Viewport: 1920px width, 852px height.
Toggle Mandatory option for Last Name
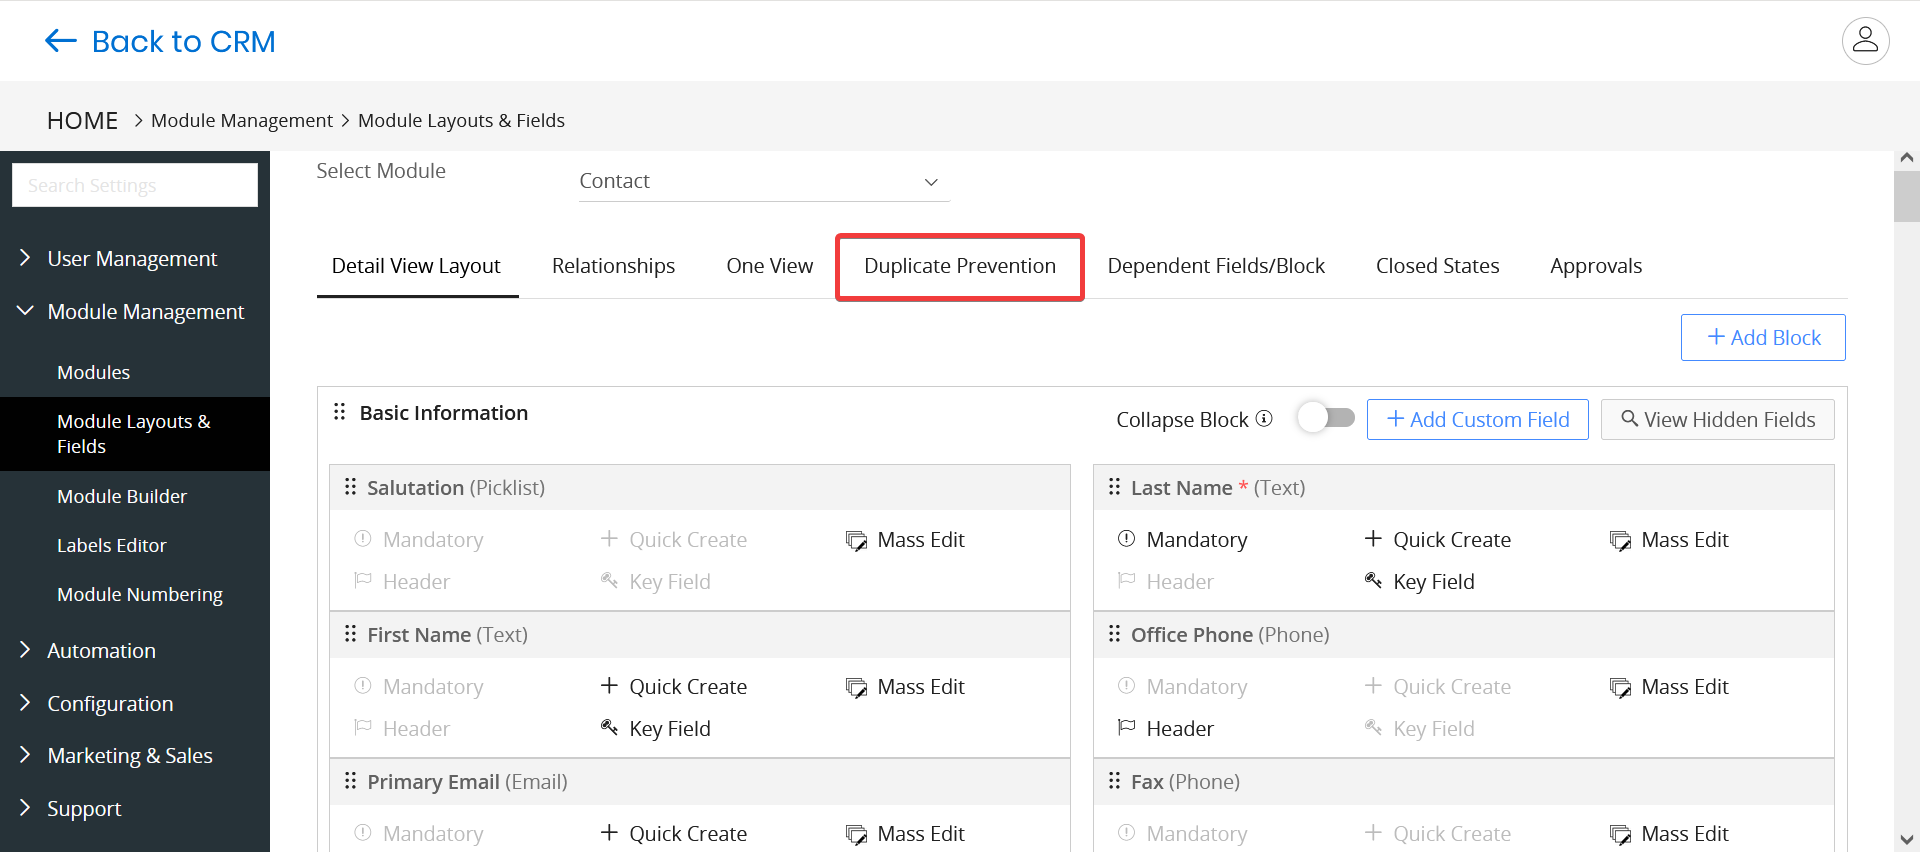1182,540
